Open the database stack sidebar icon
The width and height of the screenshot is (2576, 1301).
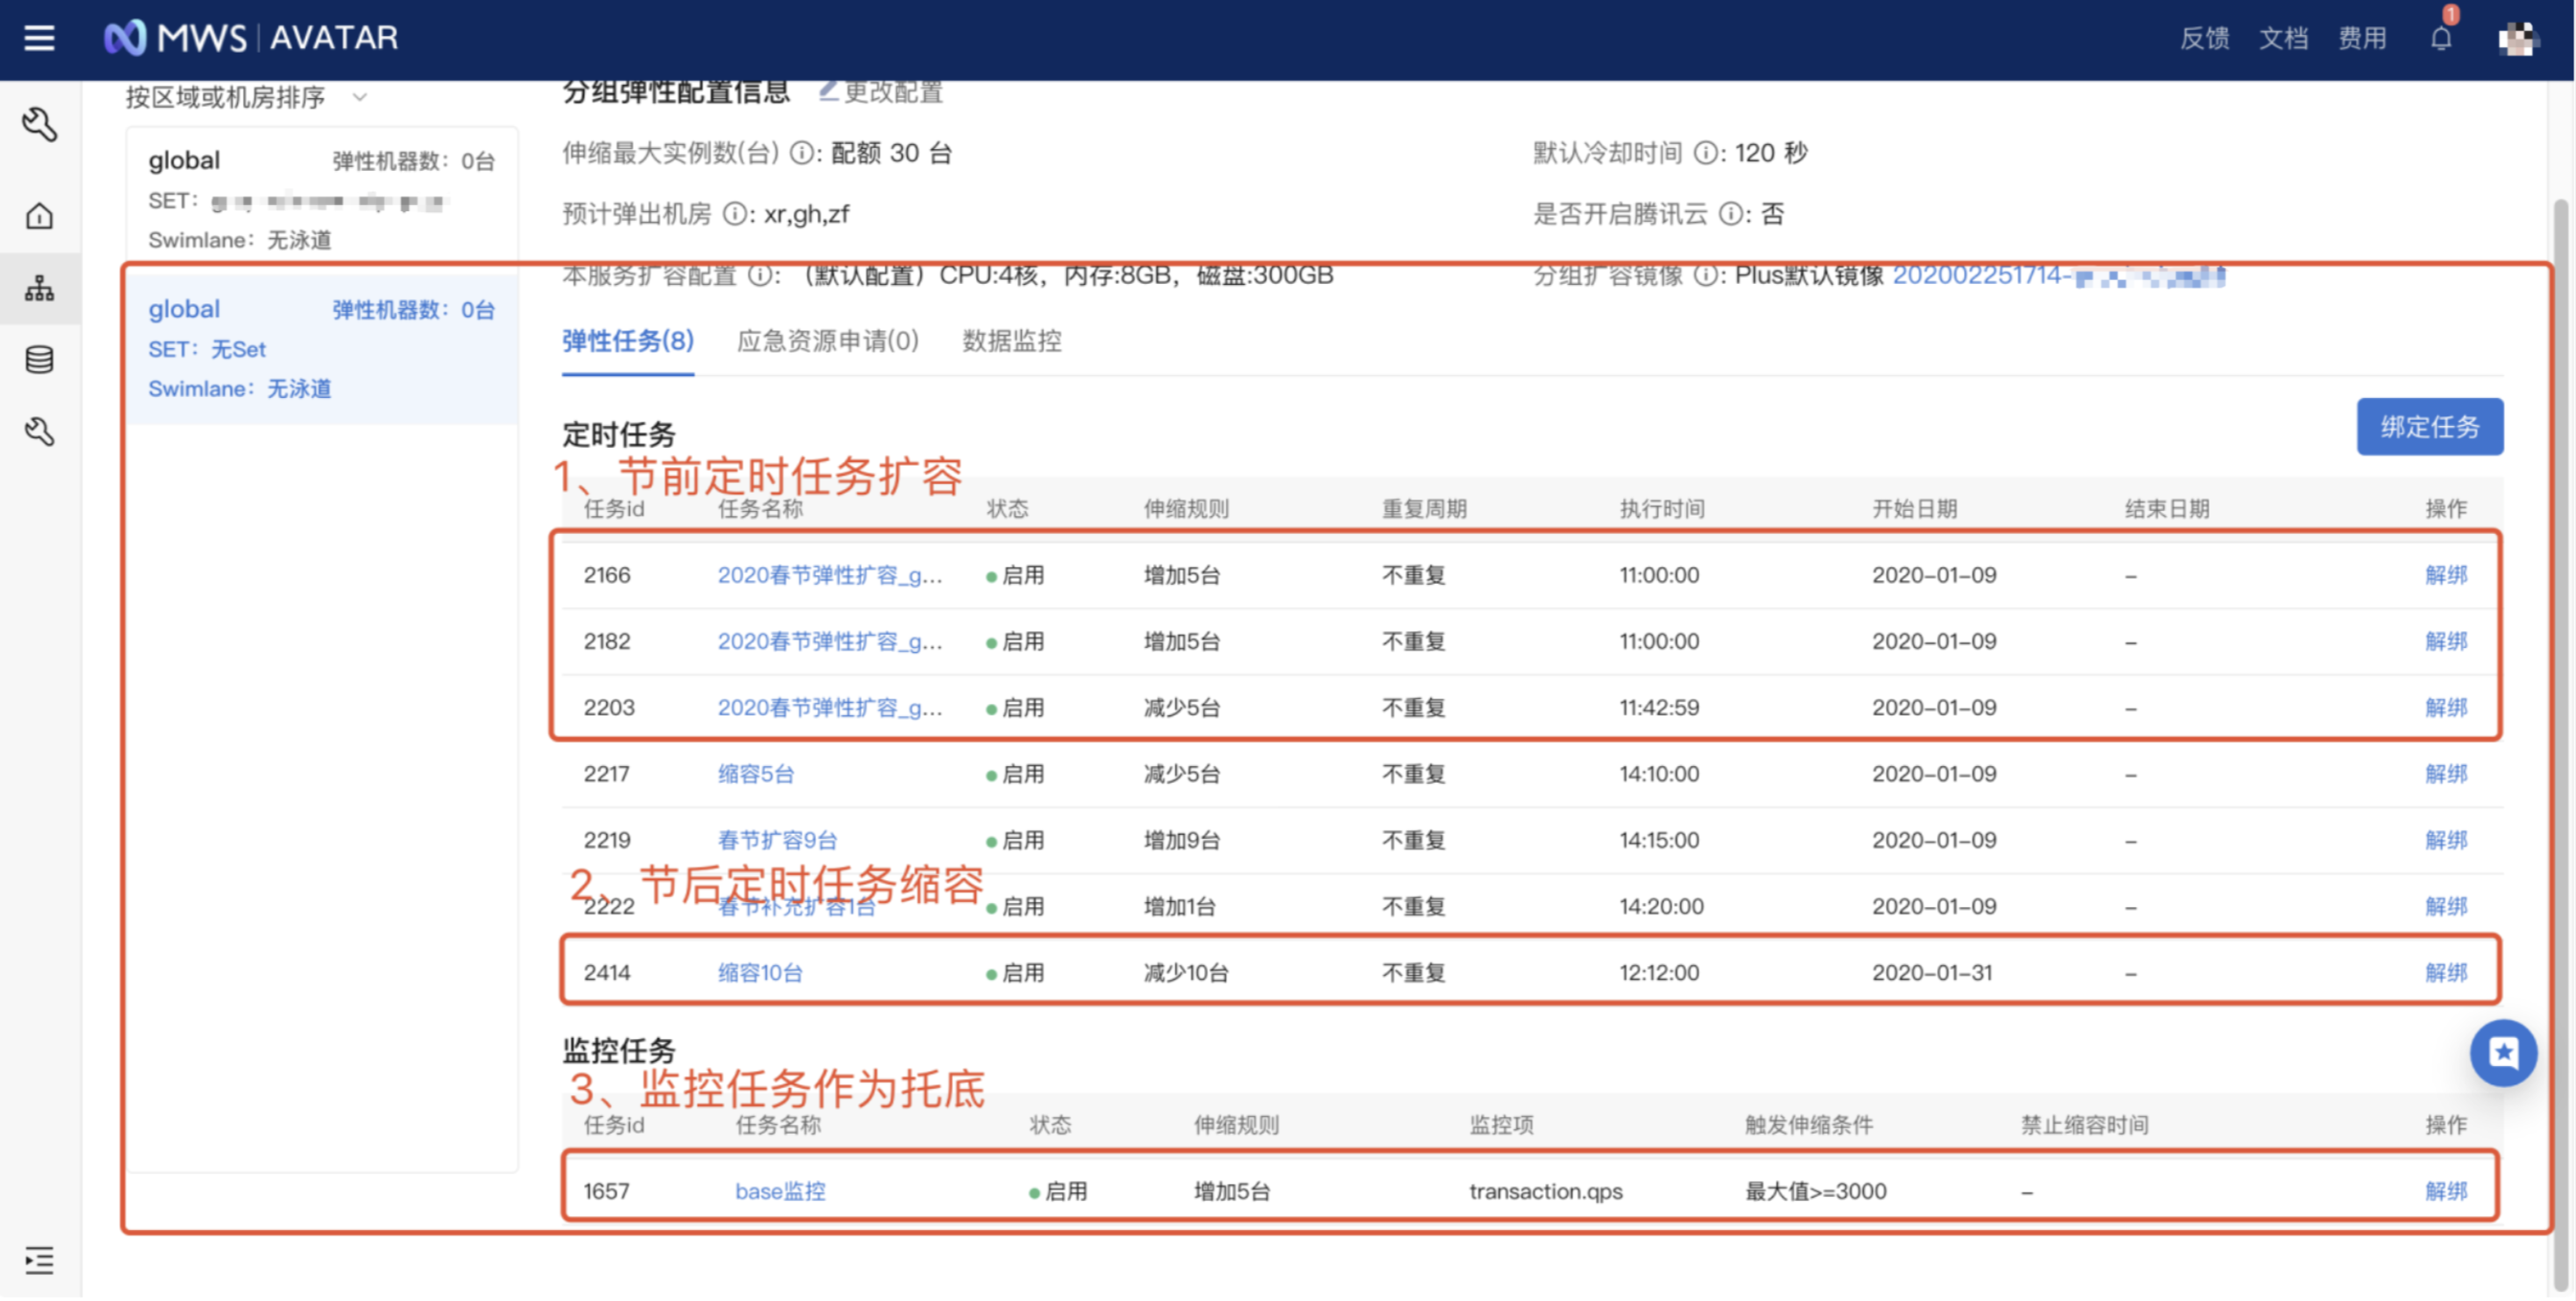coord(39,360)
